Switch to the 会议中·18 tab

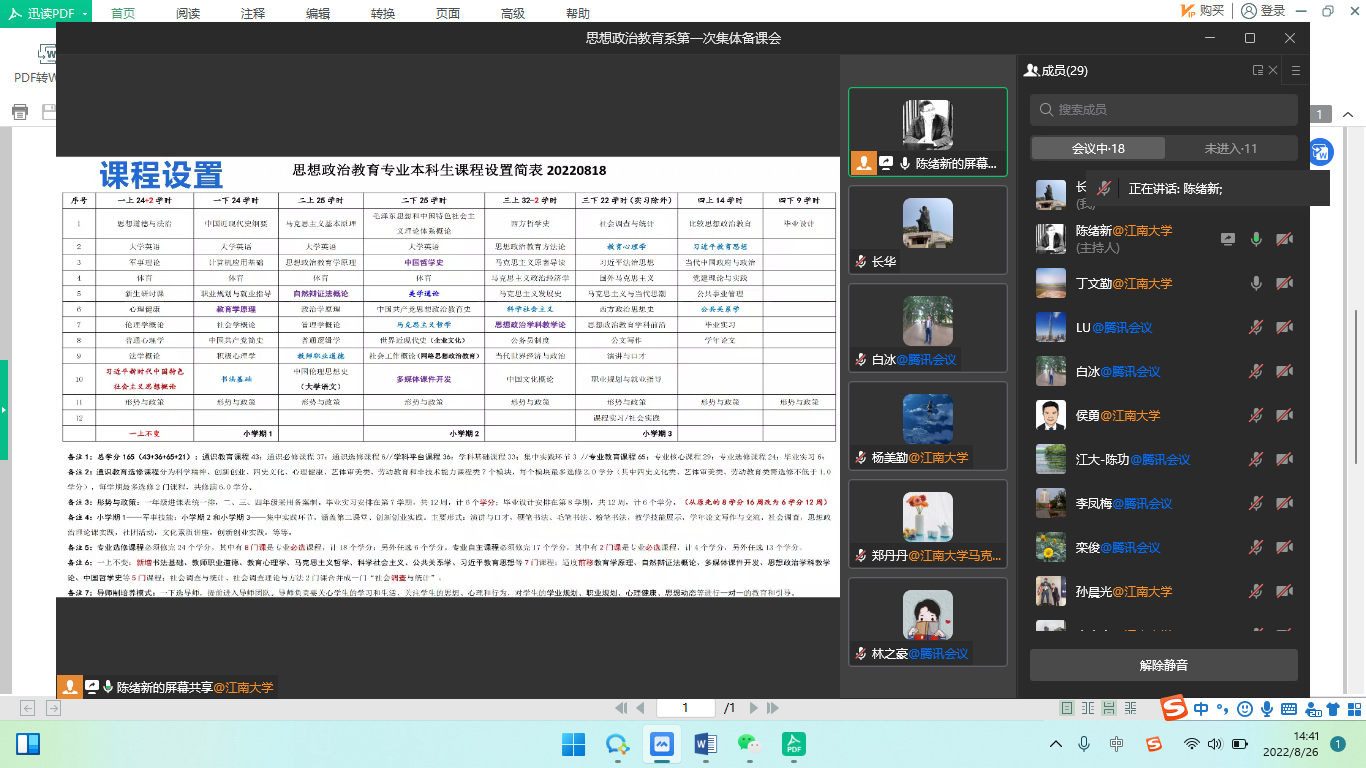click(1098, 148)
